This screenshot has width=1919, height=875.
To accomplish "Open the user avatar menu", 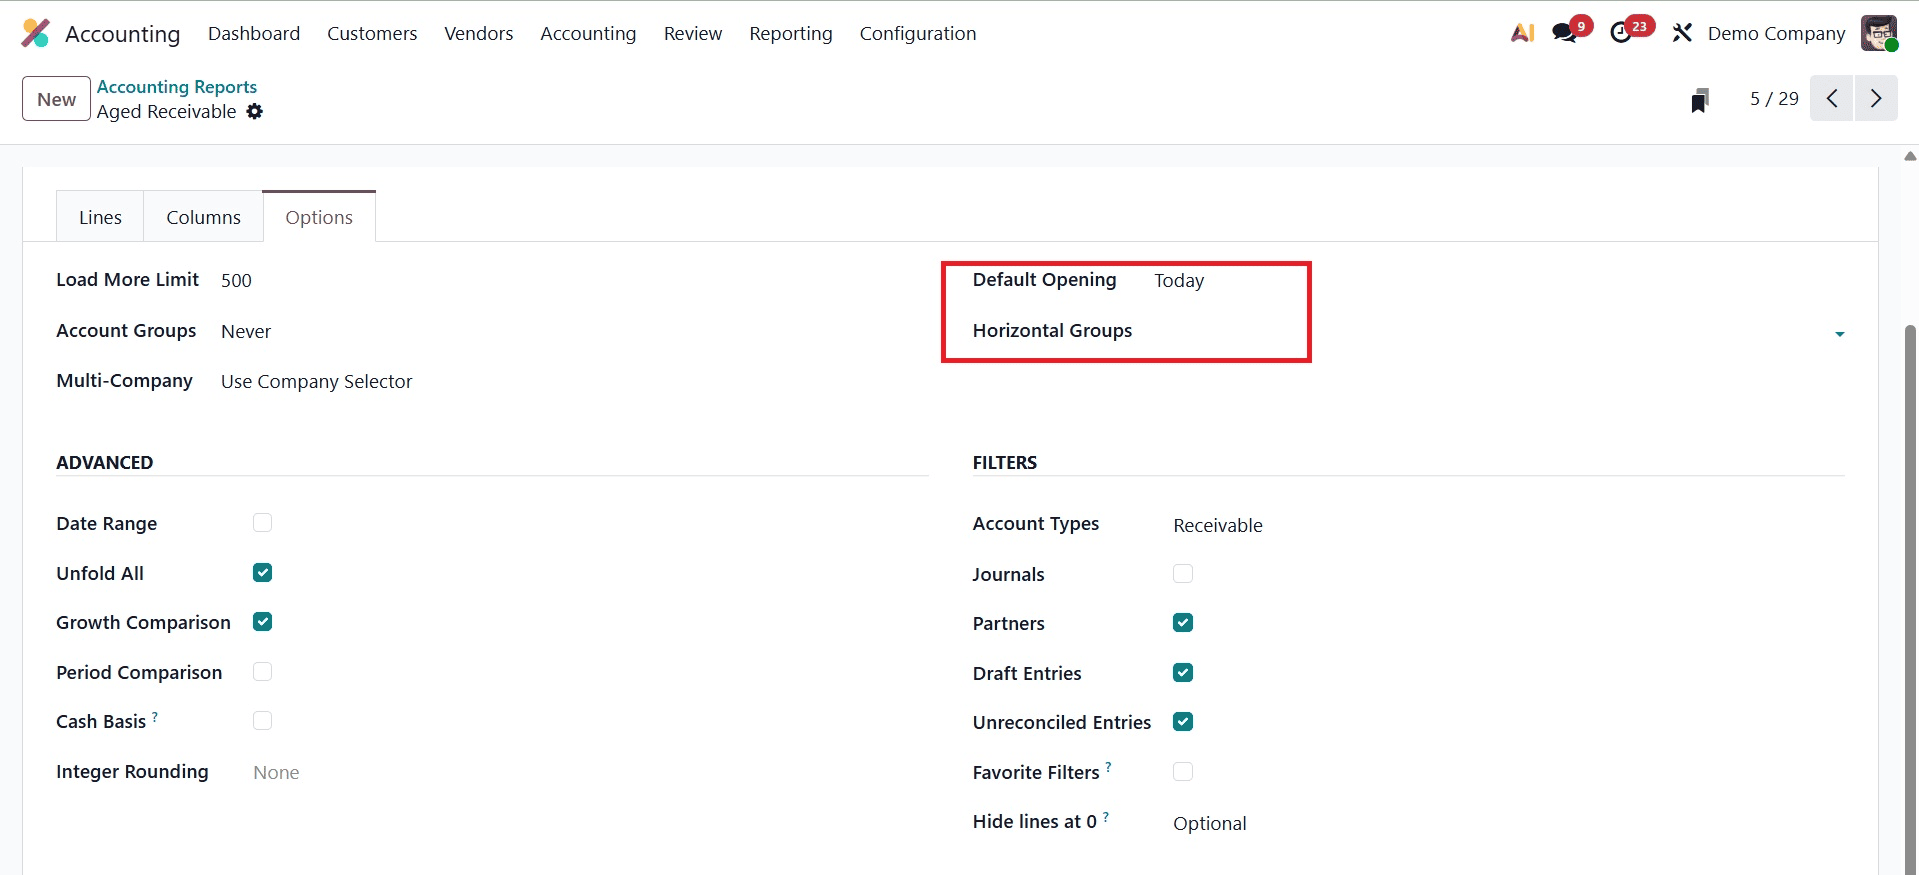I will click(x=1878, y=33).
